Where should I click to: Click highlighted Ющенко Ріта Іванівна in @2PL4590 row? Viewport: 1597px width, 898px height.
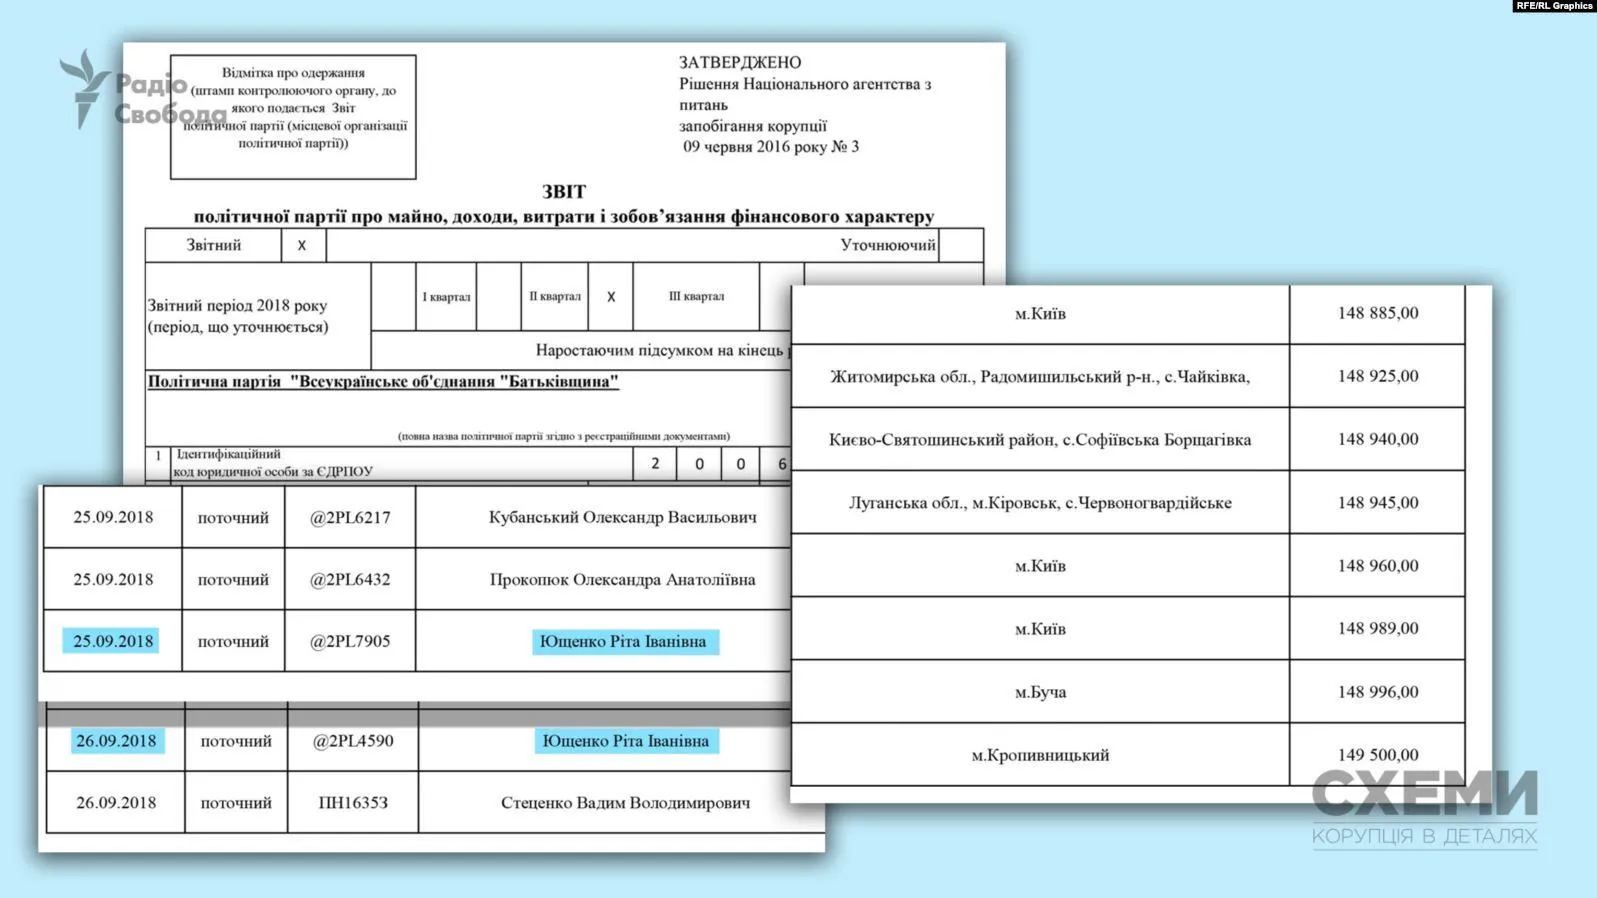coord(625,741)
